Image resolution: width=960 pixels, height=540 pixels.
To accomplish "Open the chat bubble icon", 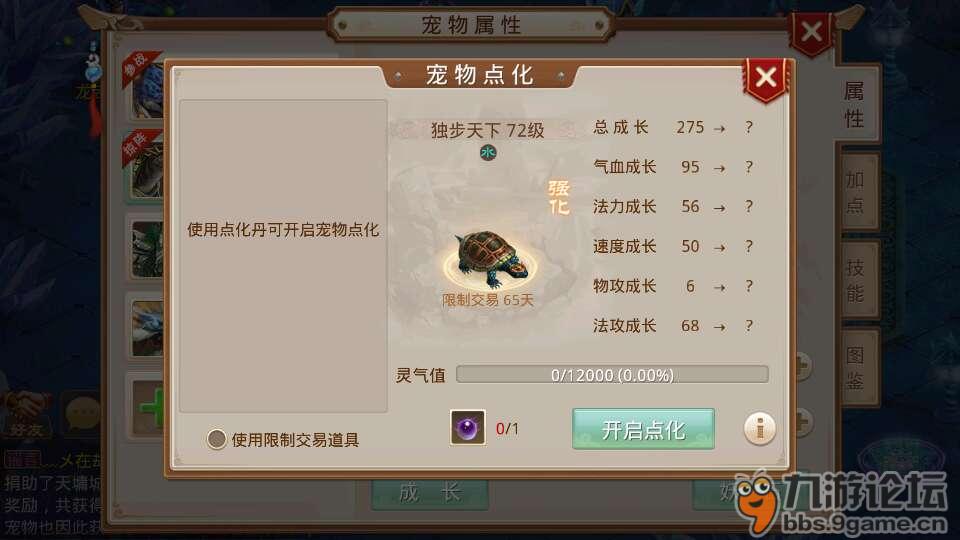I will (x=81, y=416).
